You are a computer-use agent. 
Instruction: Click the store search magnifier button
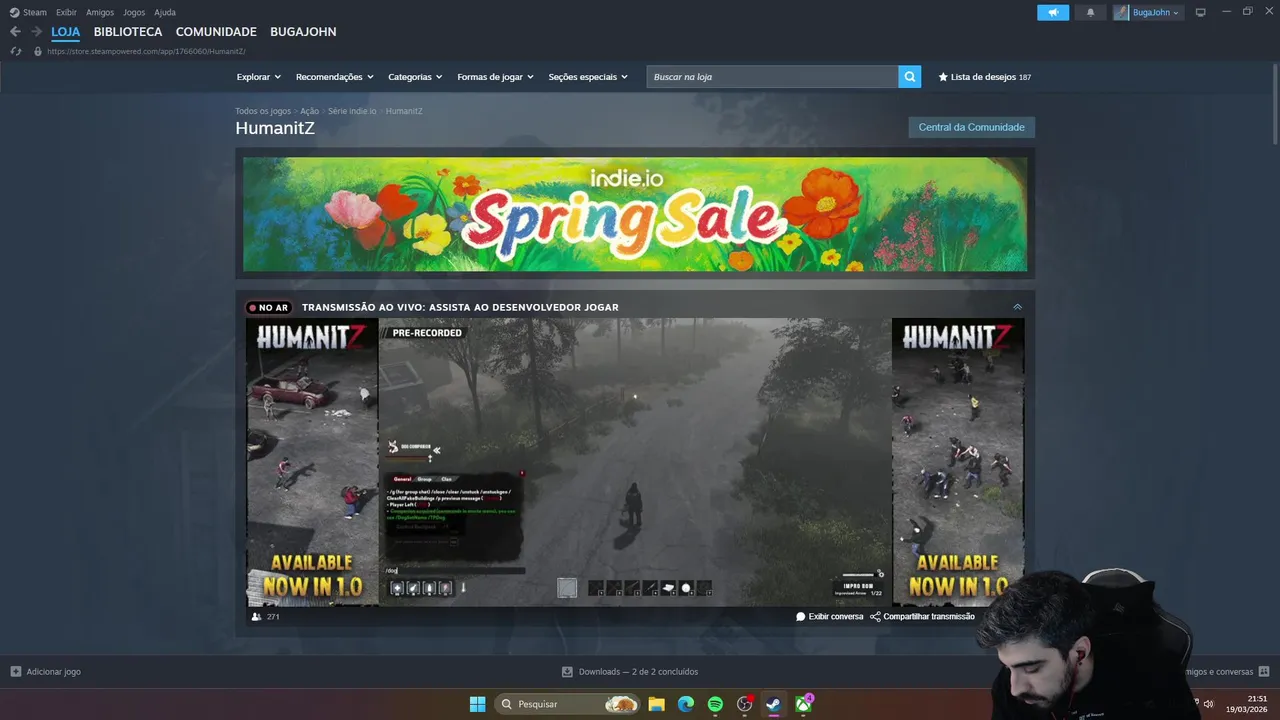coord(910,77)
